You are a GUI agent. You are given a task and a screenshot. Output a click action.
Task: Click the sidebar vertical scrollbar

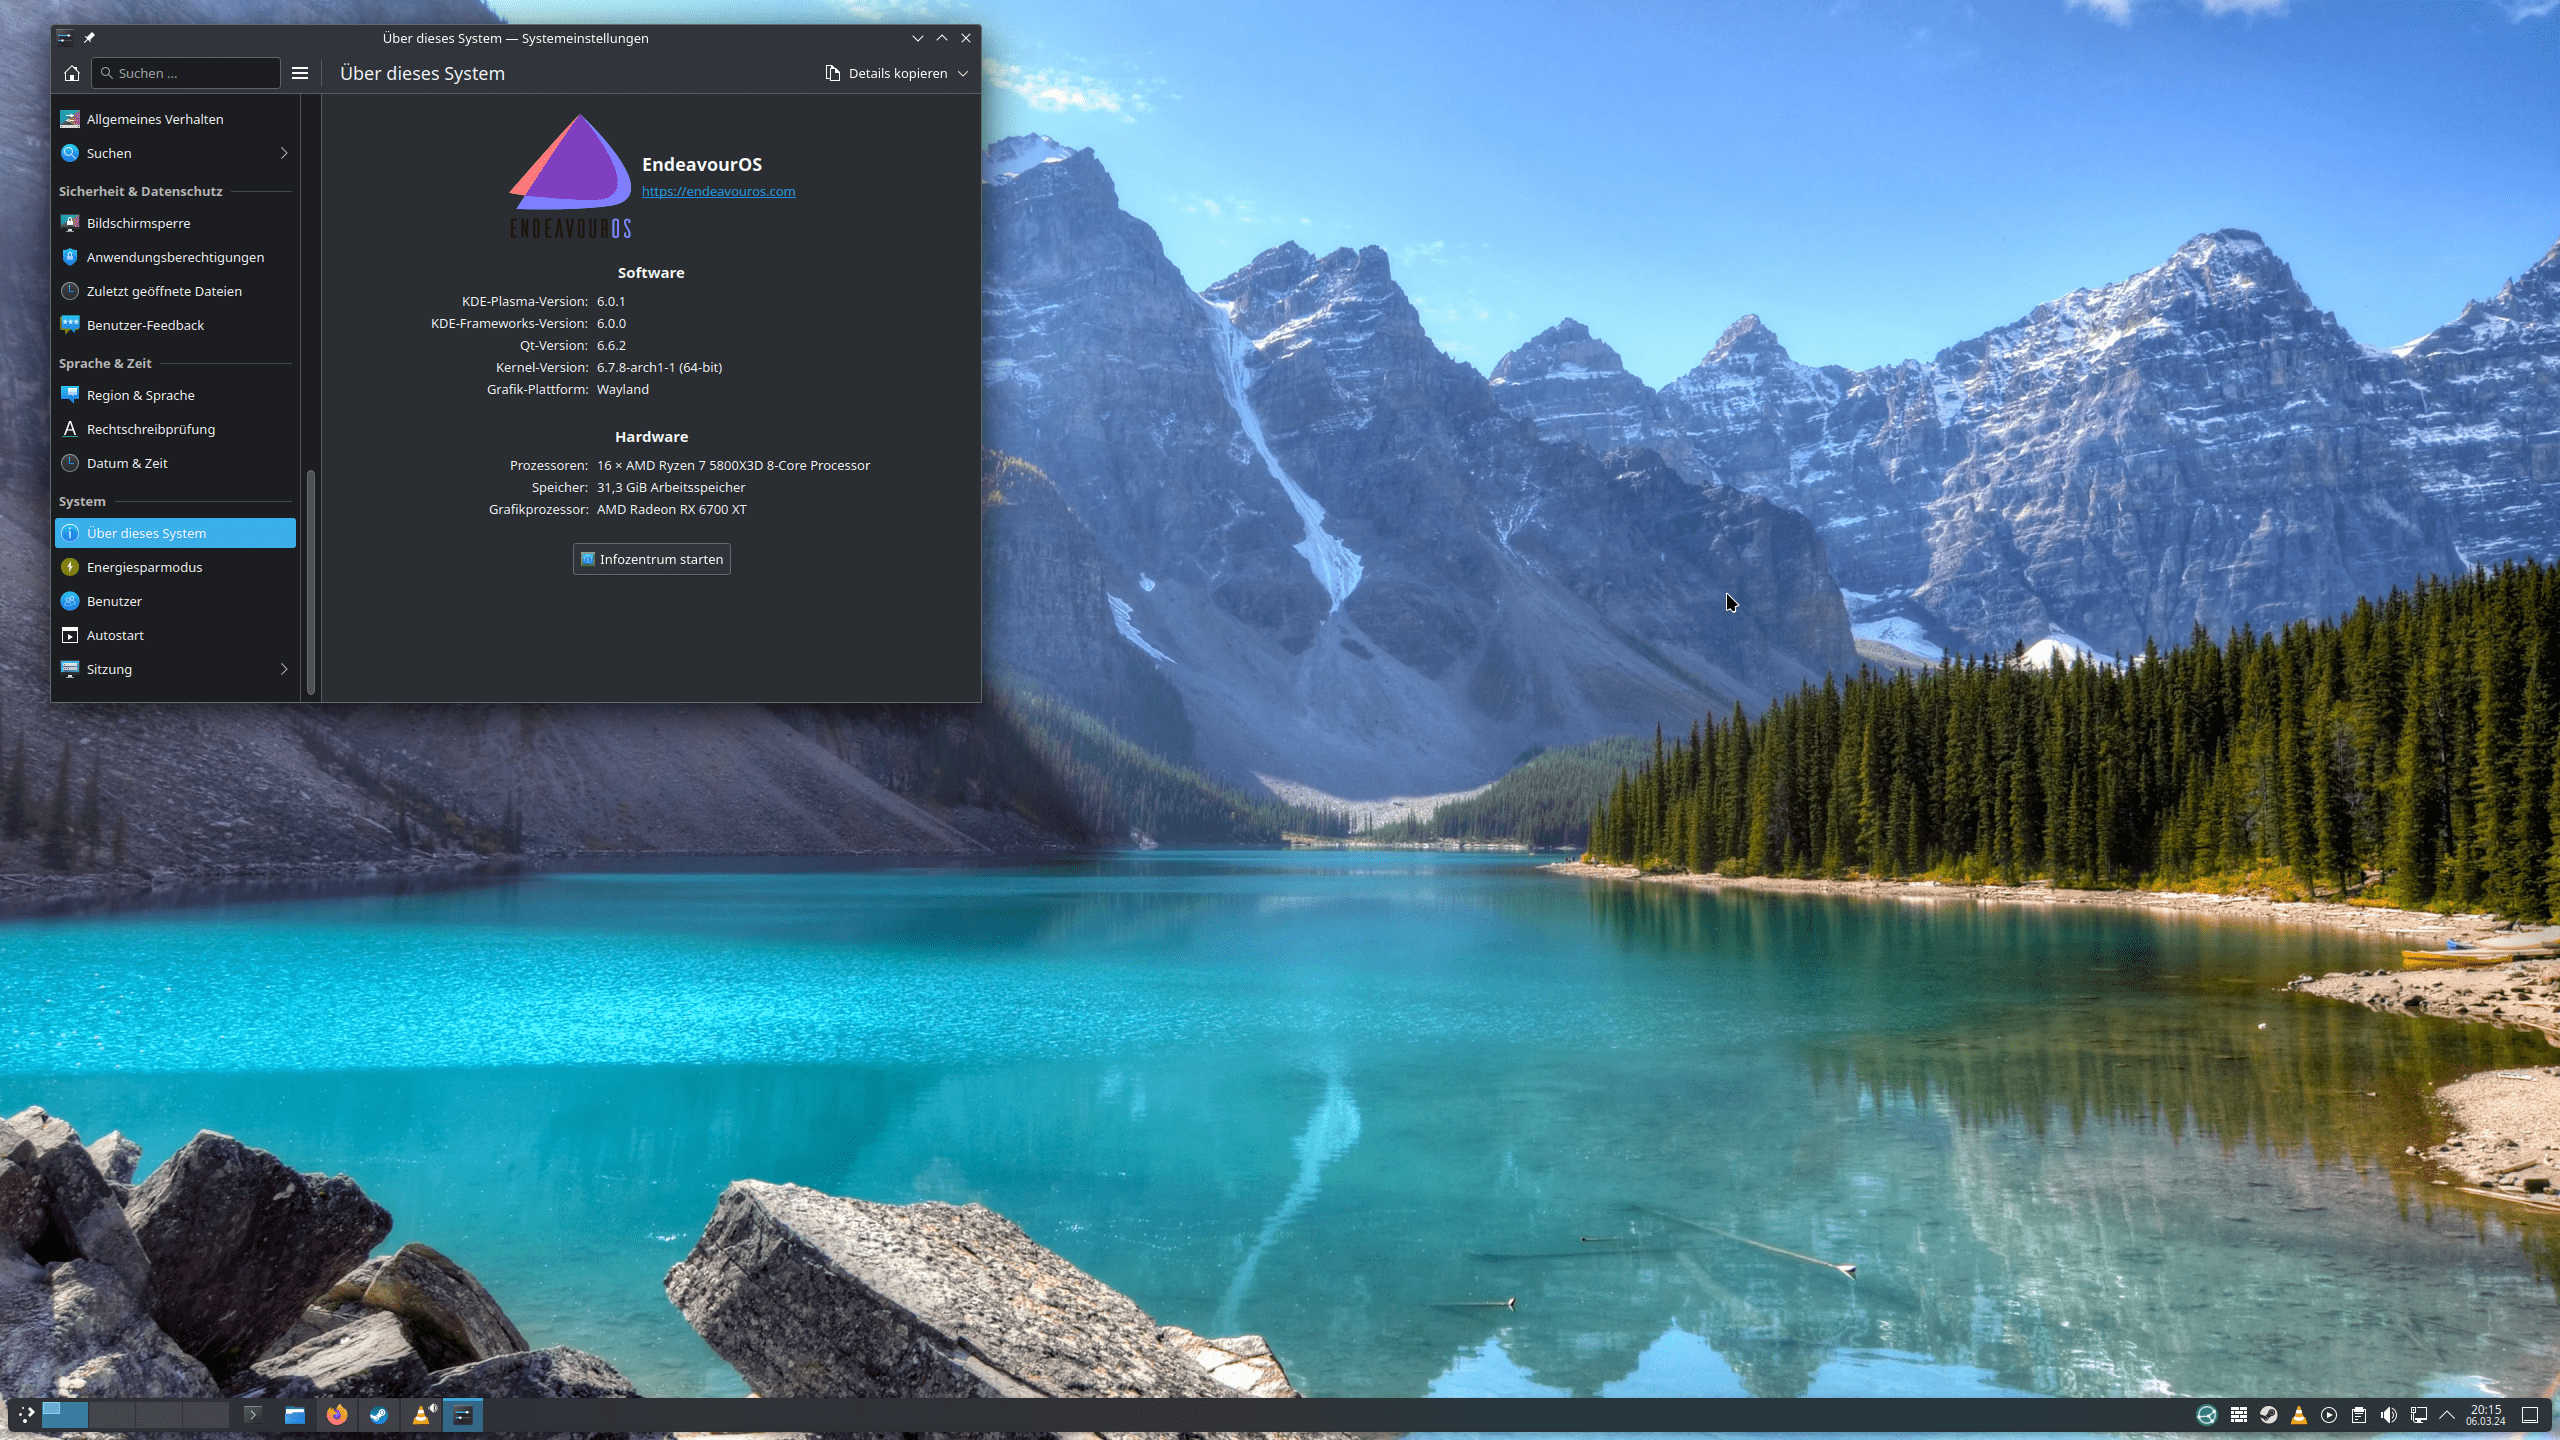(x=311, y=580)
